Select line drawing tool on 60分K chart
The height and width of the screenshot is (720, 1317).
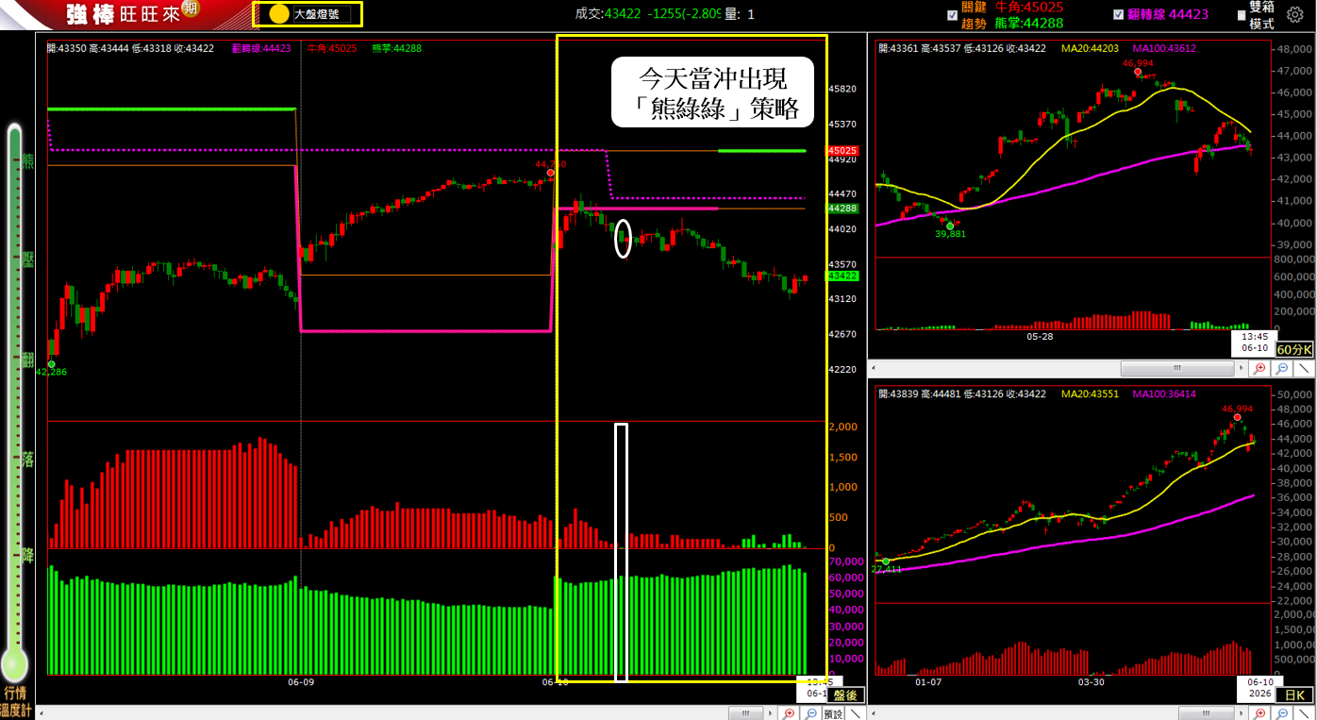(x=1304, y=369)
